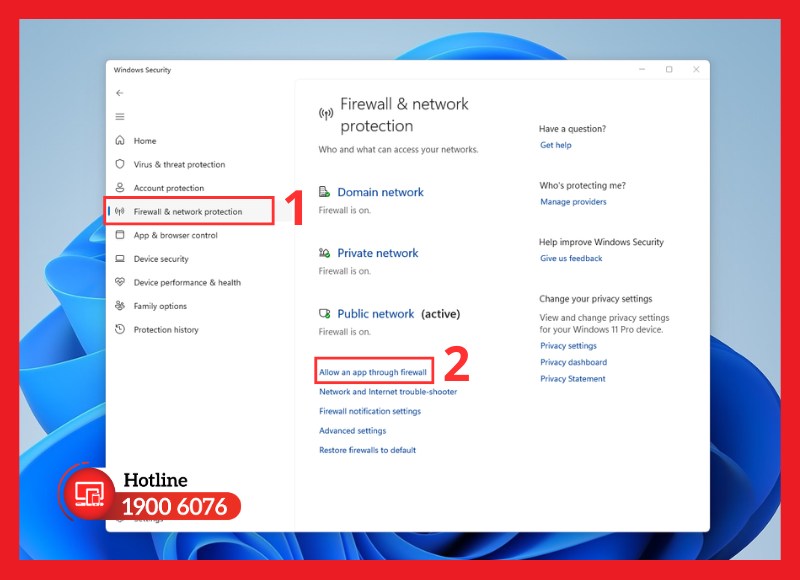Screen dimensions: 800x580
Task: Select Family options
Action: (160, 306)
